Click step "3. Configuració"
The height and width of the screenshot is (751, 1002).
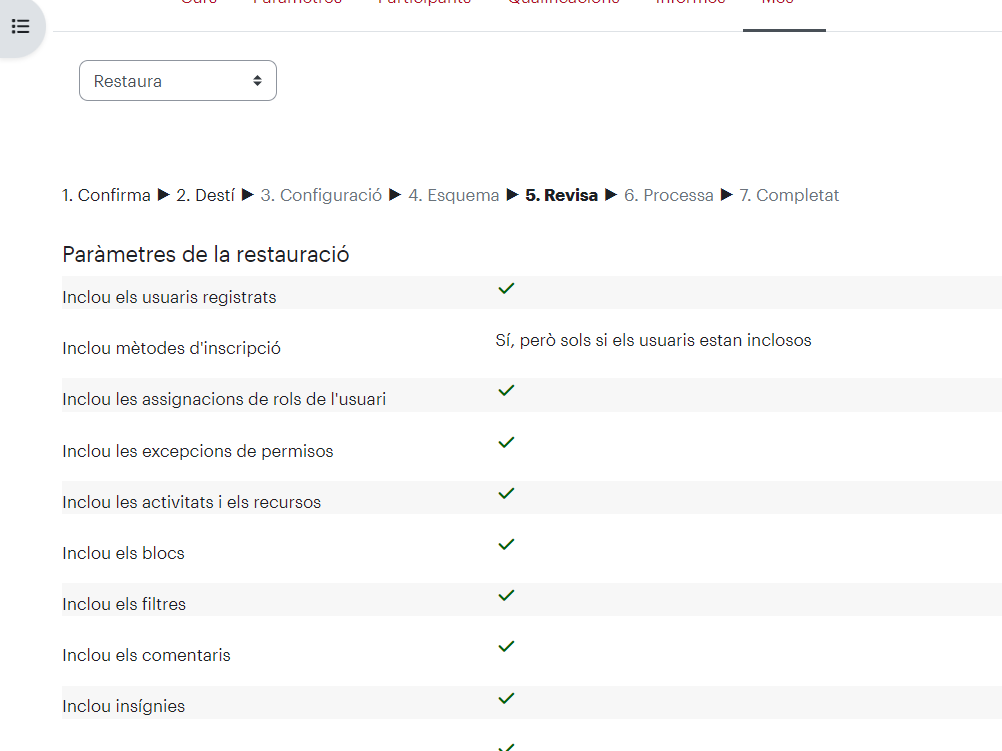pos(321,195)
